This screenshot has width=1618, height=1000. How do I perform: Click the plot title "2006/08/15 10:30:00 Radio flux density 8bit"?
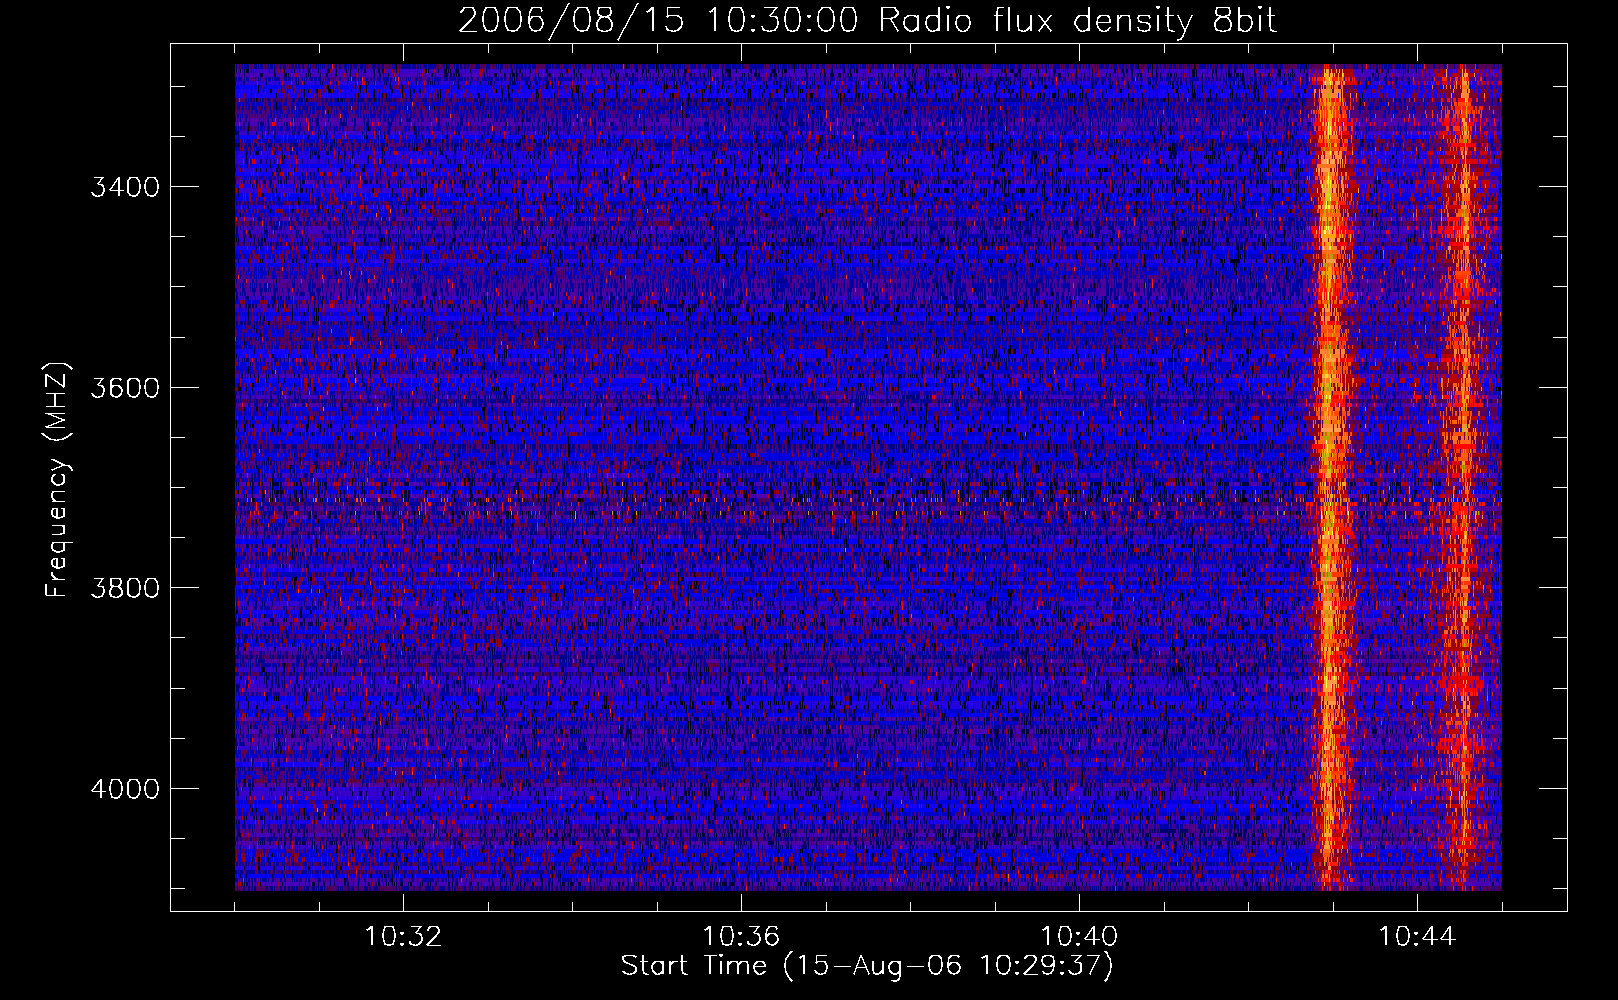click(x=867, y=20)
